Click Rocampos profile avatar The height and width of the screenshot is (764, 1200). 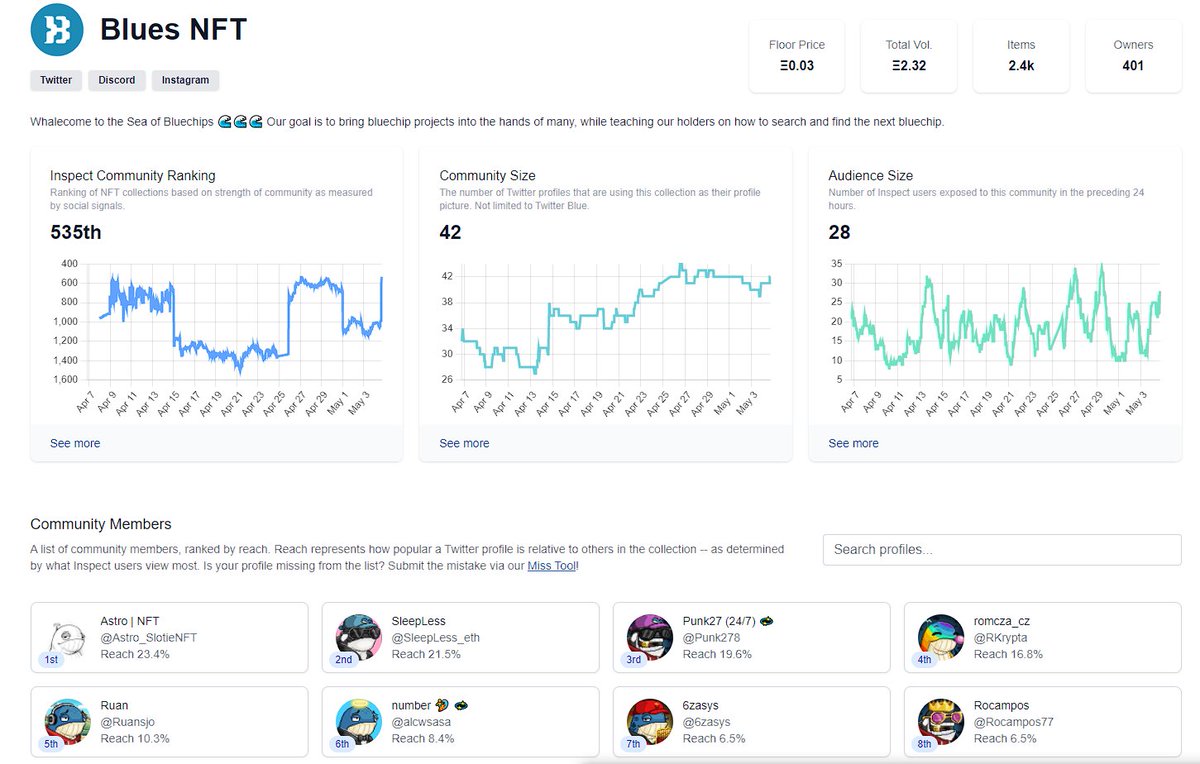[x=940, y=720]
